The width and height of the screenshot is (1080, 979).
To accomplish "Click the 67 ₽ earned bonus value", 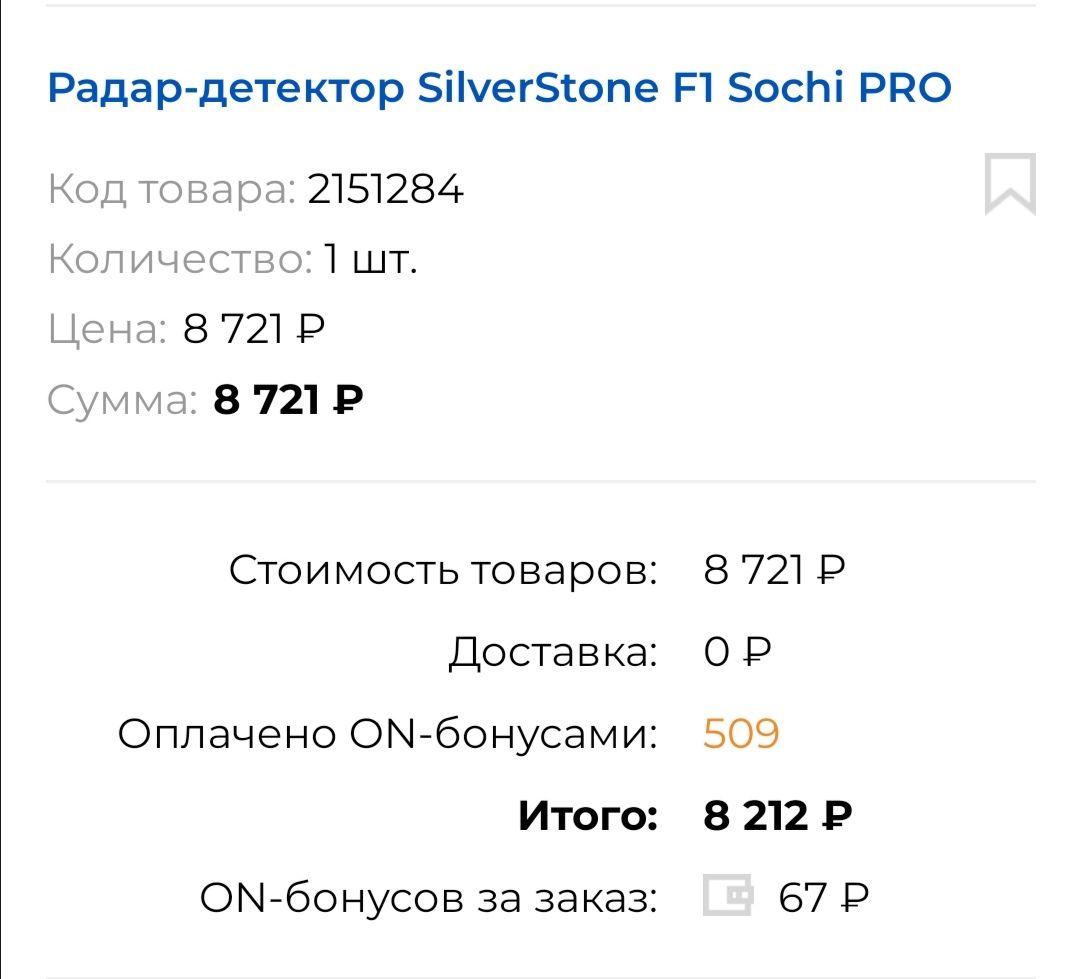I will [x=823, y=898].
